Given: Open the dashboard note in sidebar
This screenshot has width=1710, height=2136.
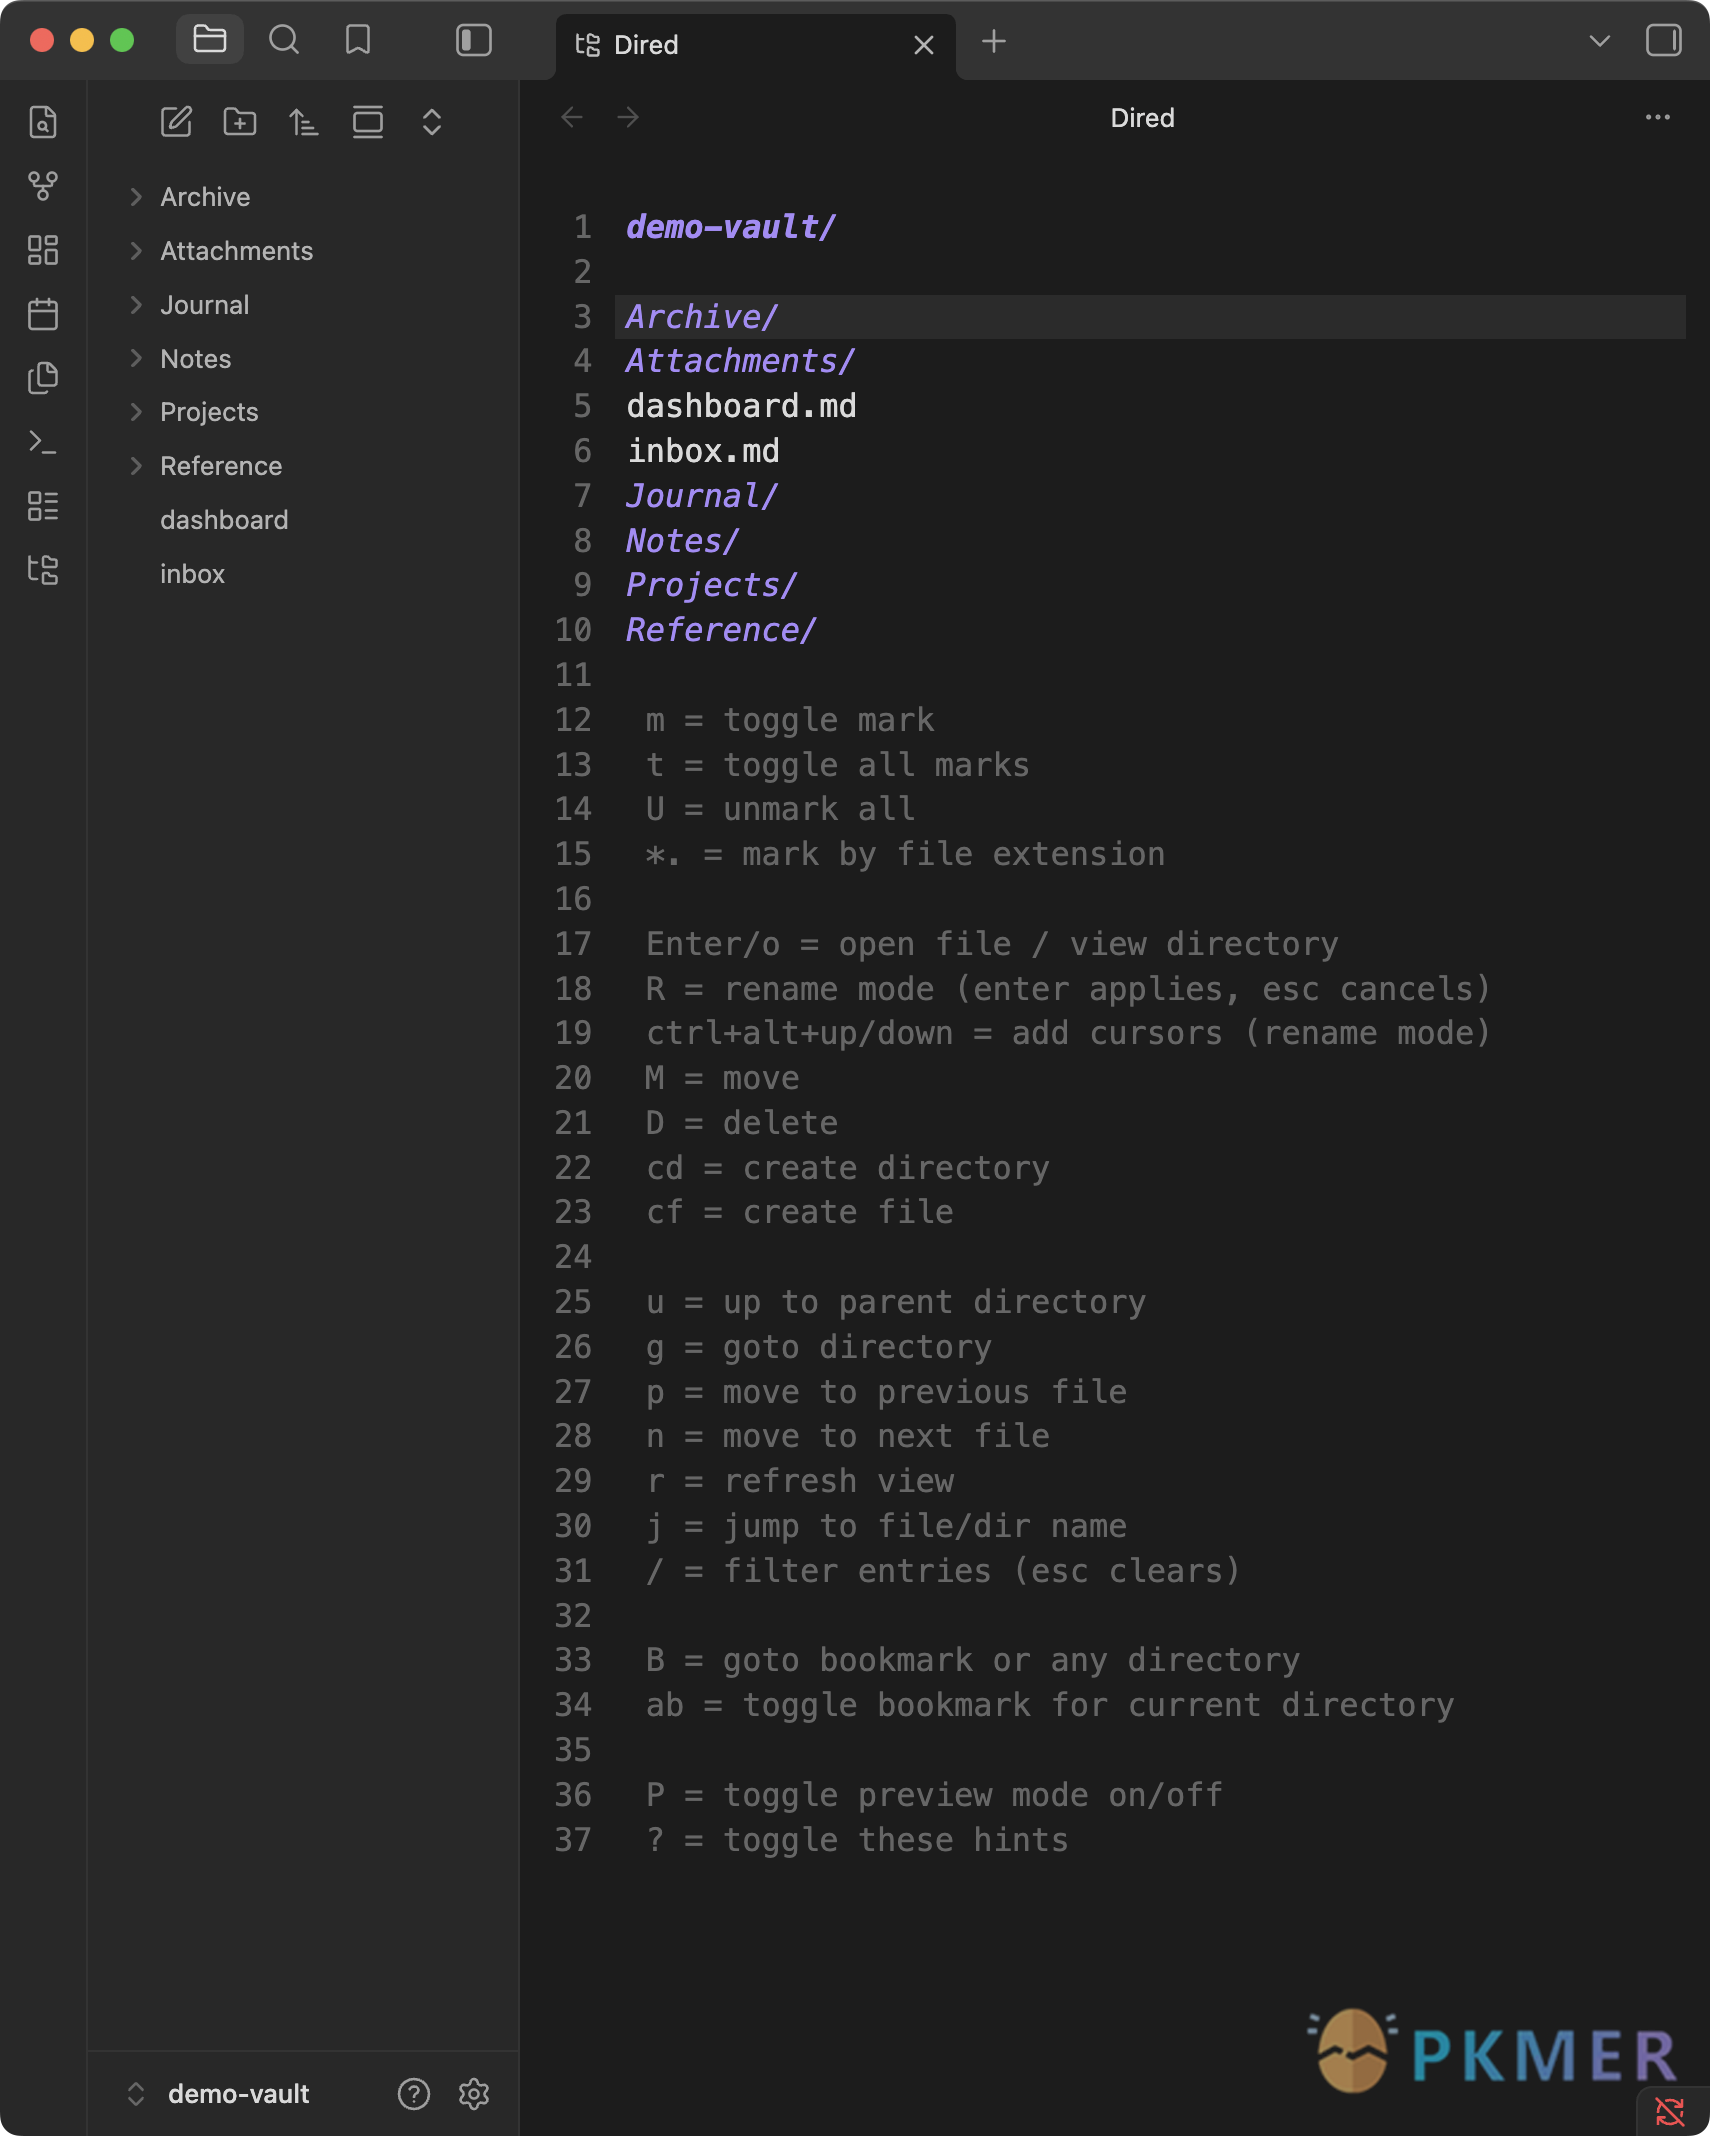Looking at the screenshot, I should 224,520.
